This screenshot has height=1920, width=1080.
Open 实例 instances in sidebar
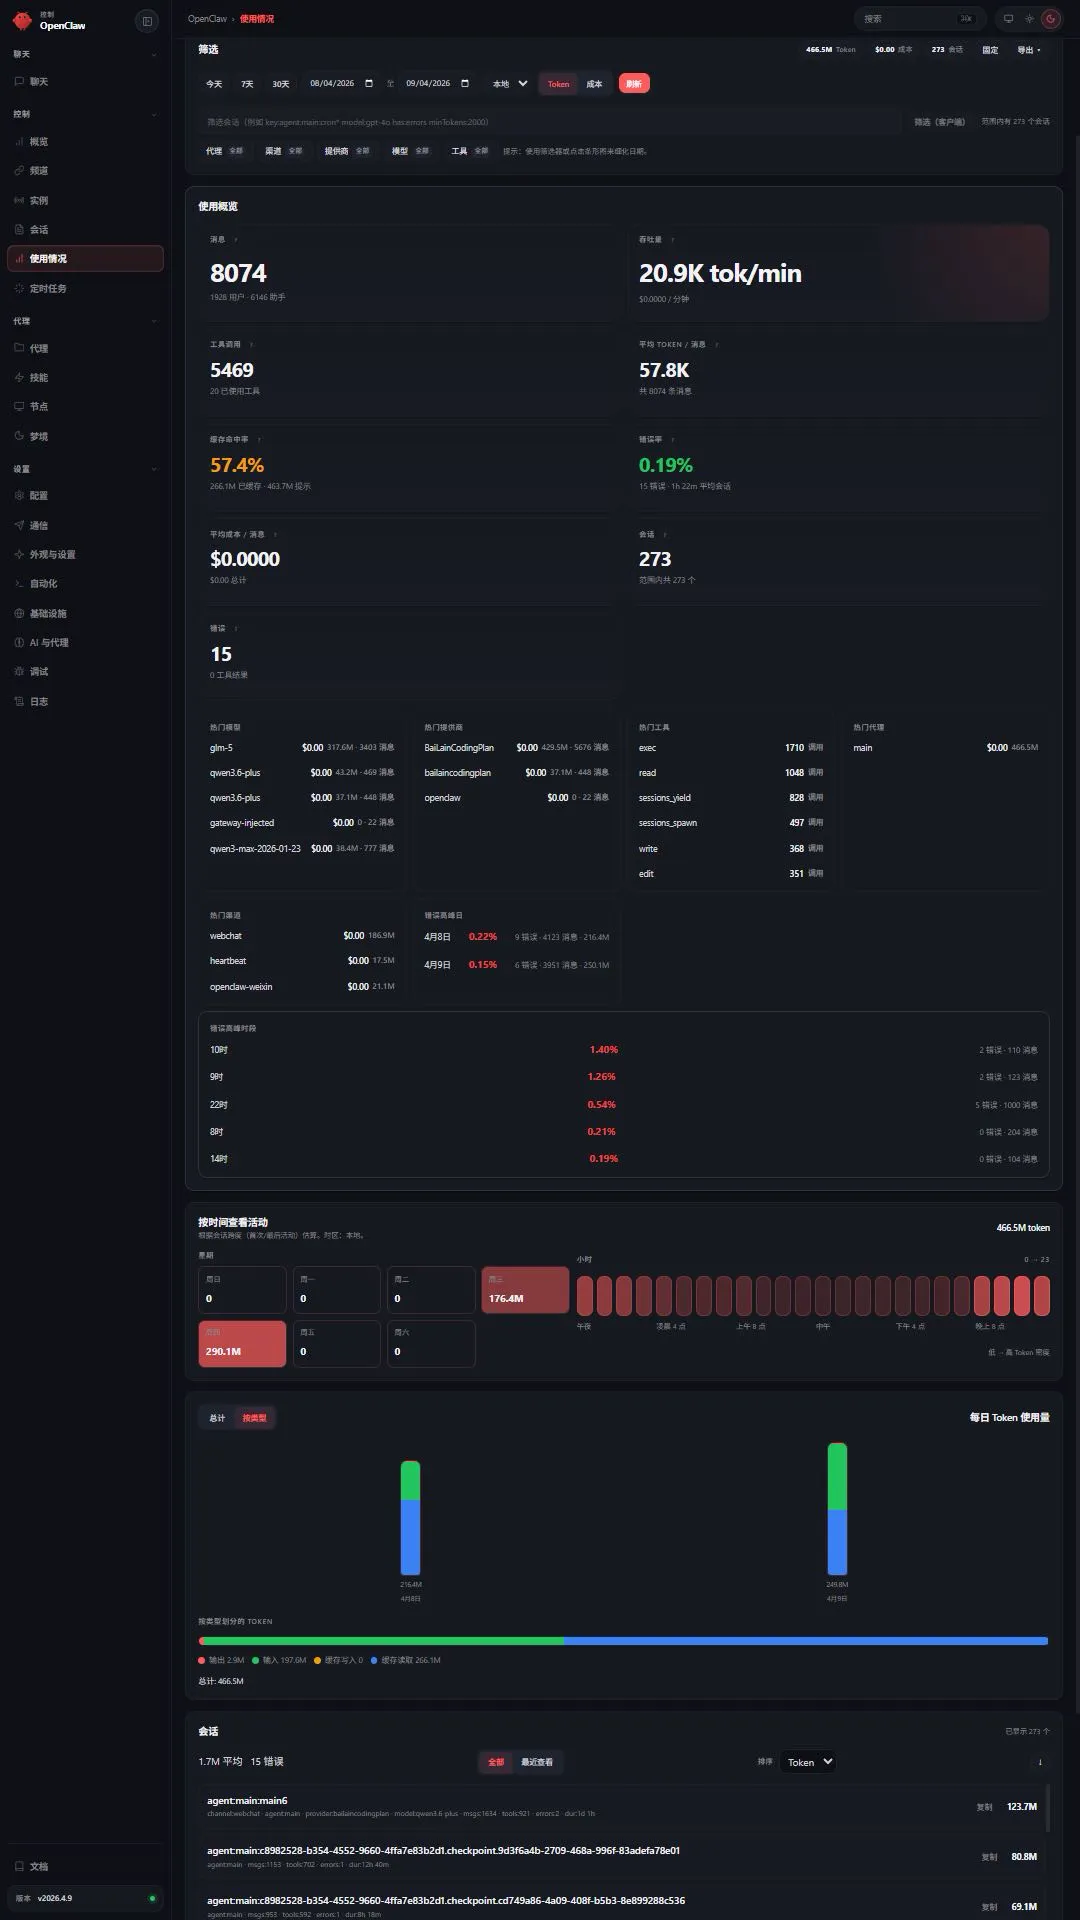click(x=85, y=200)
